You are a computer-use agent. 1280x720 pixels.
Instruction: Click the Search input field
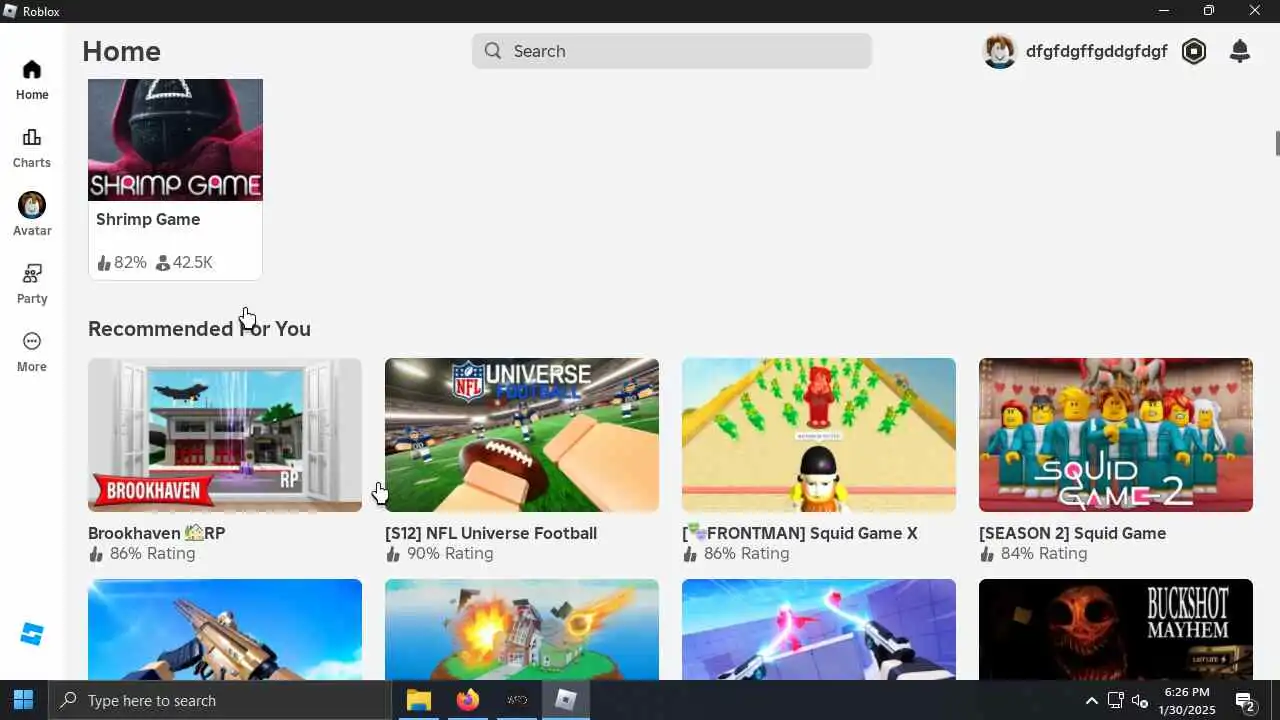point(672,51)
